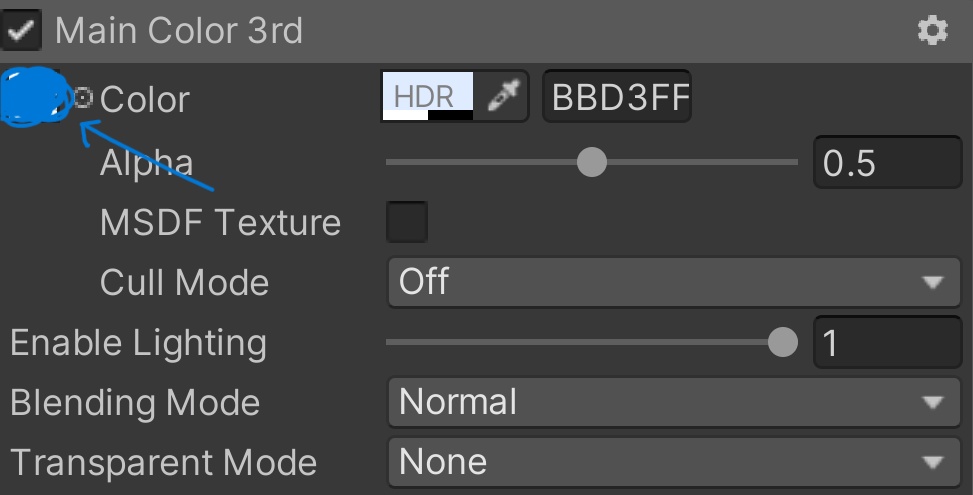973x495 pixels.
Task: Open the Cull Mode dropdown
Action: click(666, 282)
